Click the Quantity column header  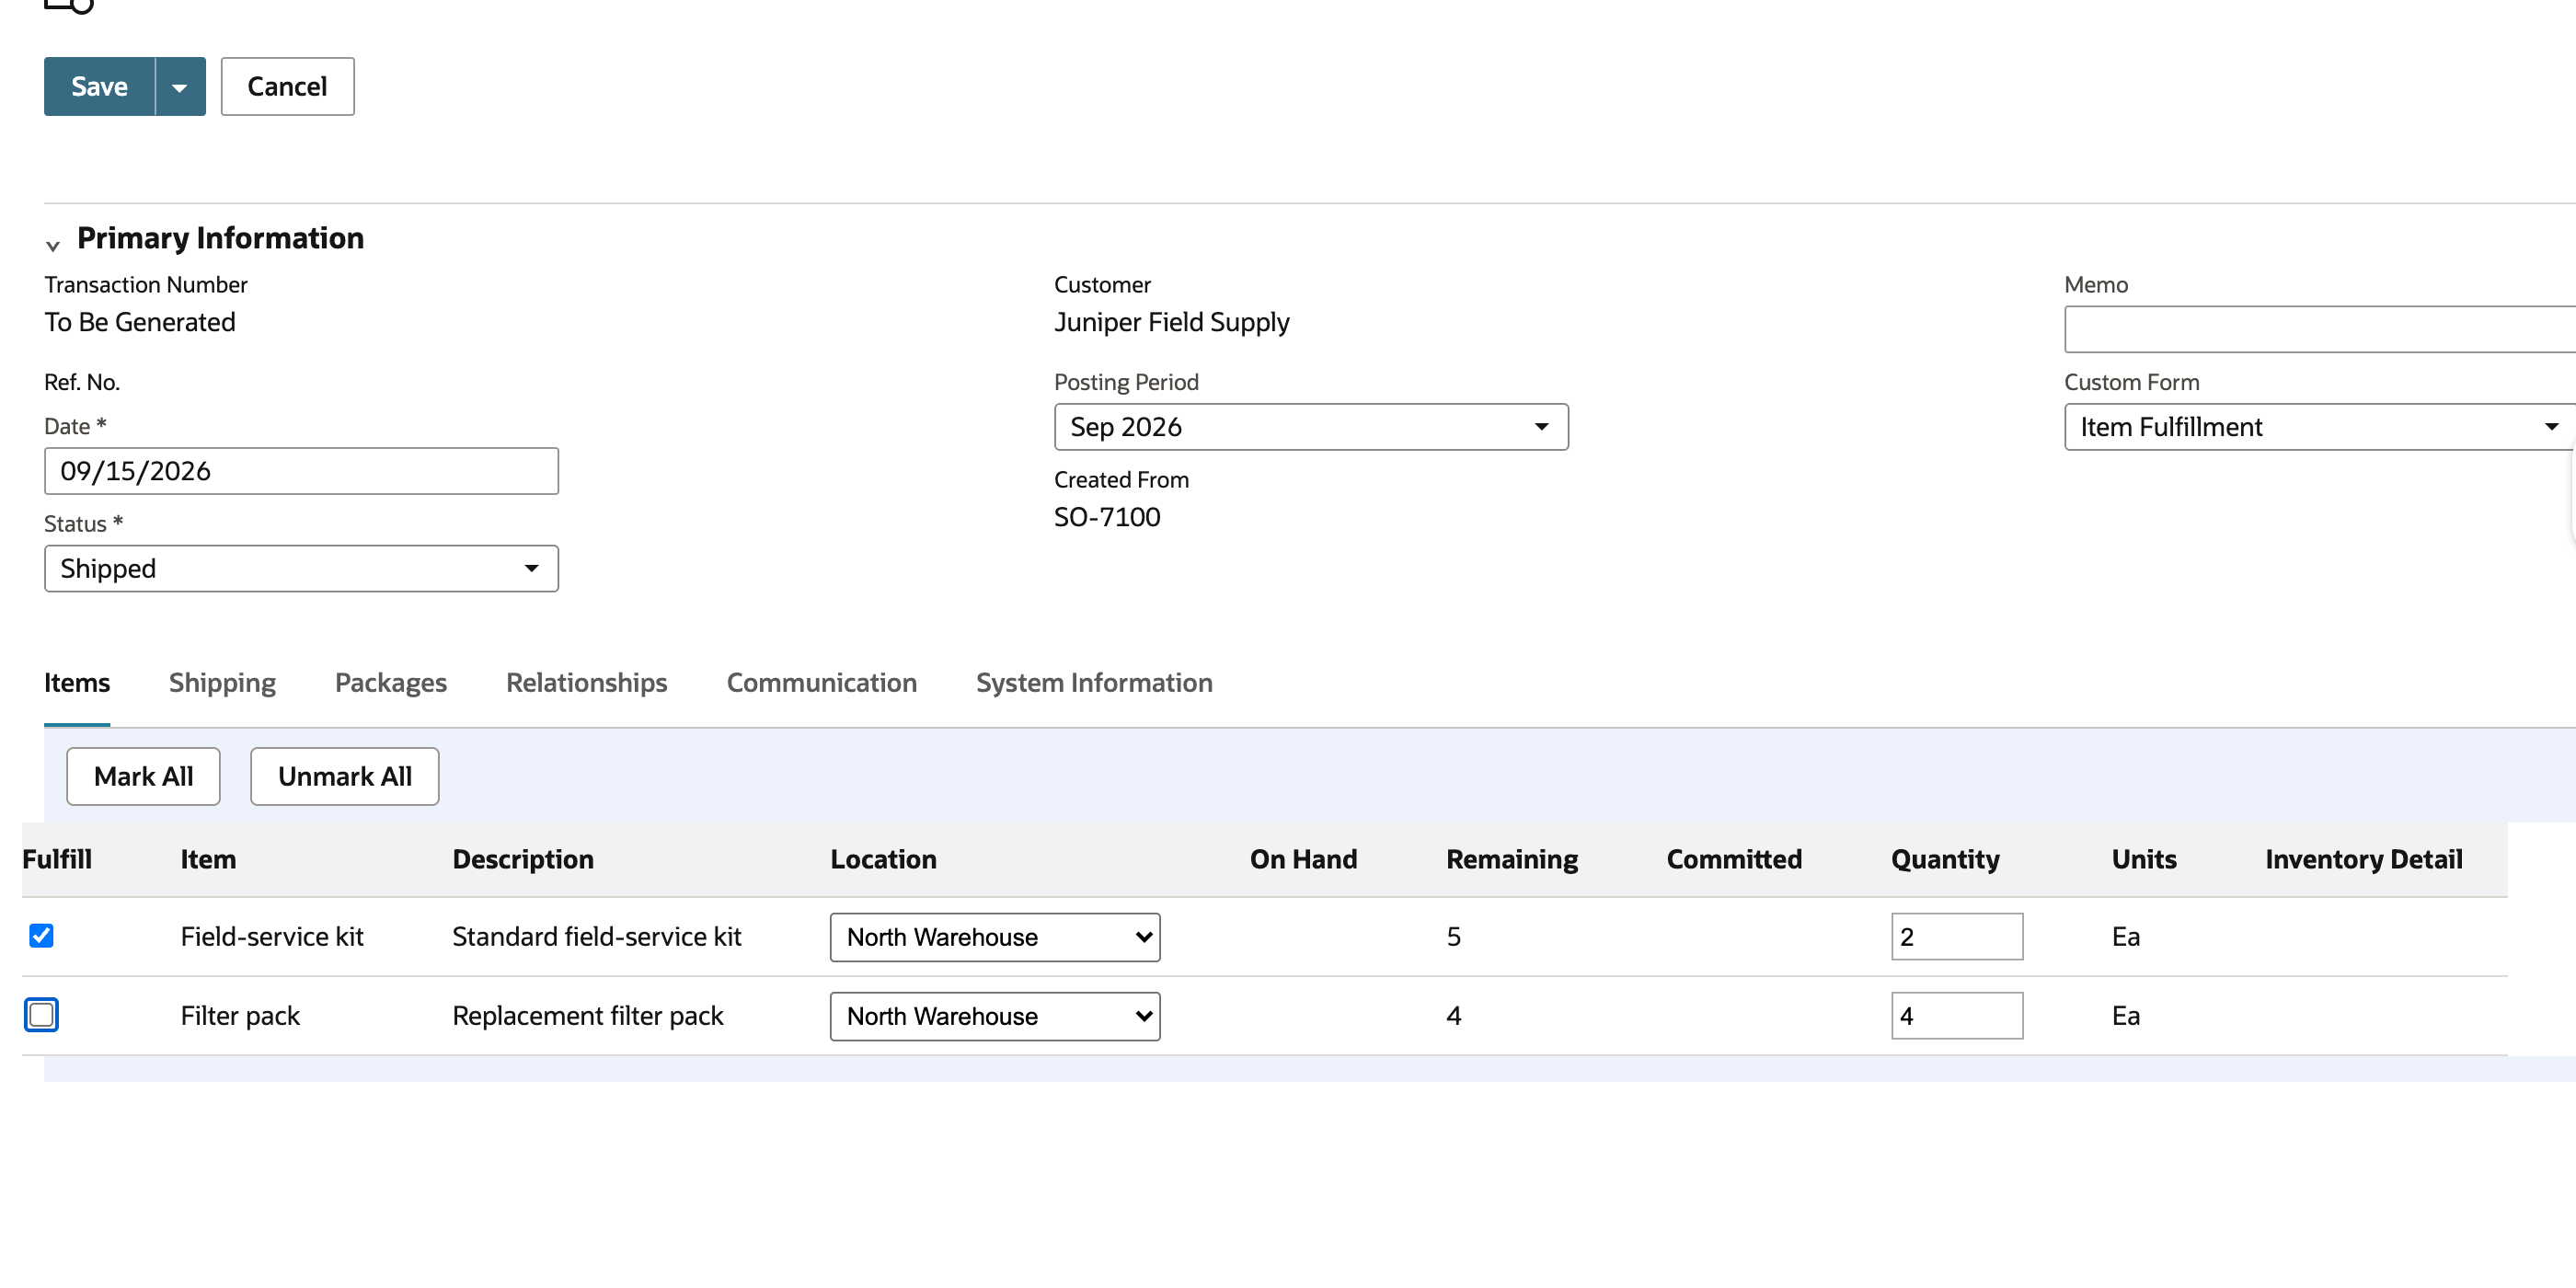coord(1945,860)
